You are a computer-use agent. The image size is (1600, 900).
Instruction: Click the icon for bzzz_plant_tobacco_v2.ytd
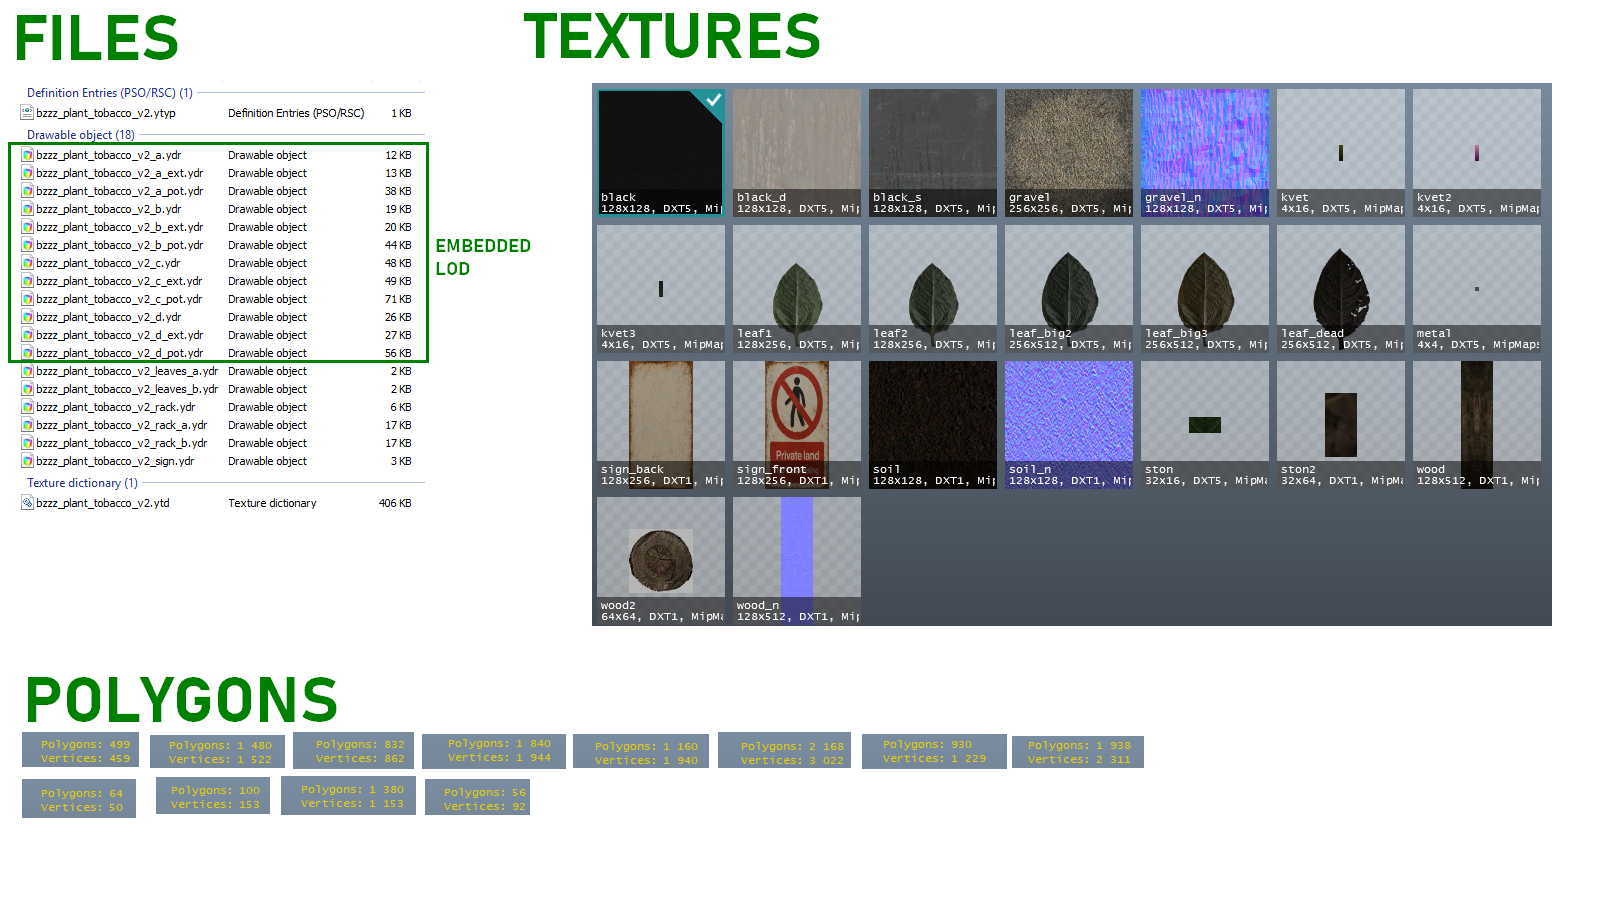coord(28,503)
